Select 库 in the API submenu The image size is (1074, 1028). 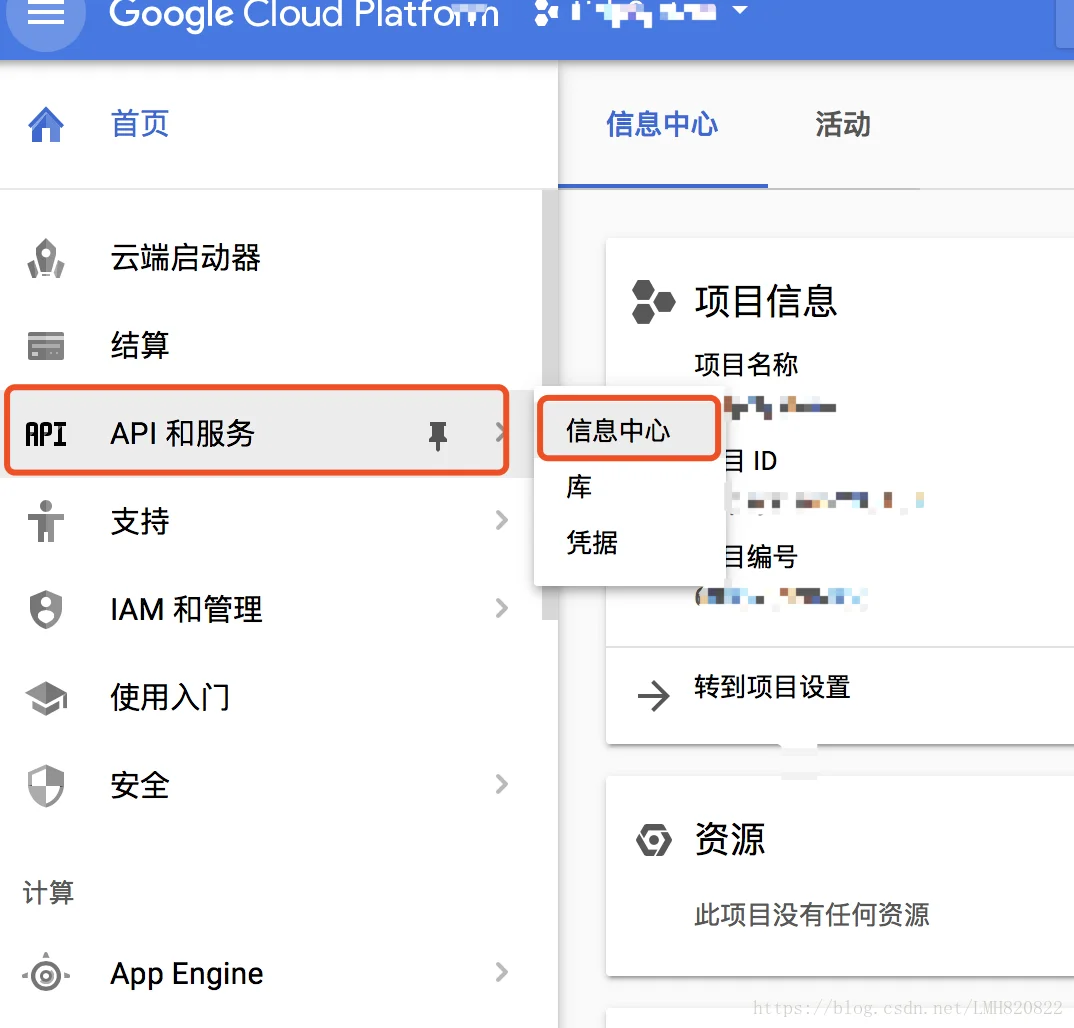(x=628, y=487)
